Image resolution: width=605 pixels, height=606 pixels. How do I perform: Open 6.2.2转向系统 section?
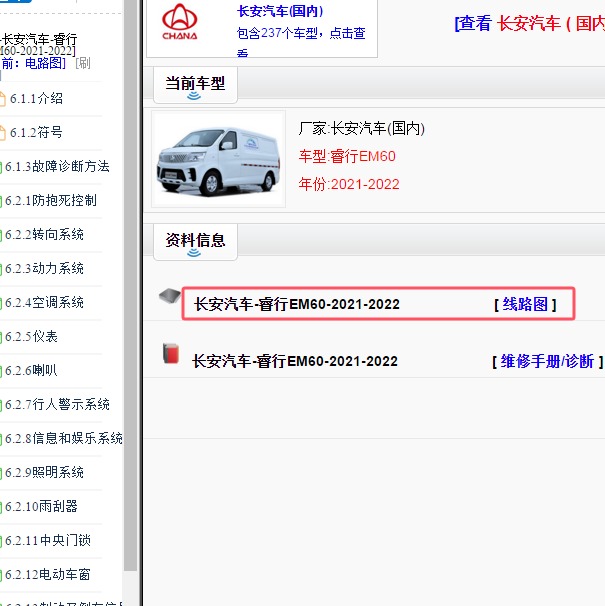pyautogui.click(x=44, y=235)
